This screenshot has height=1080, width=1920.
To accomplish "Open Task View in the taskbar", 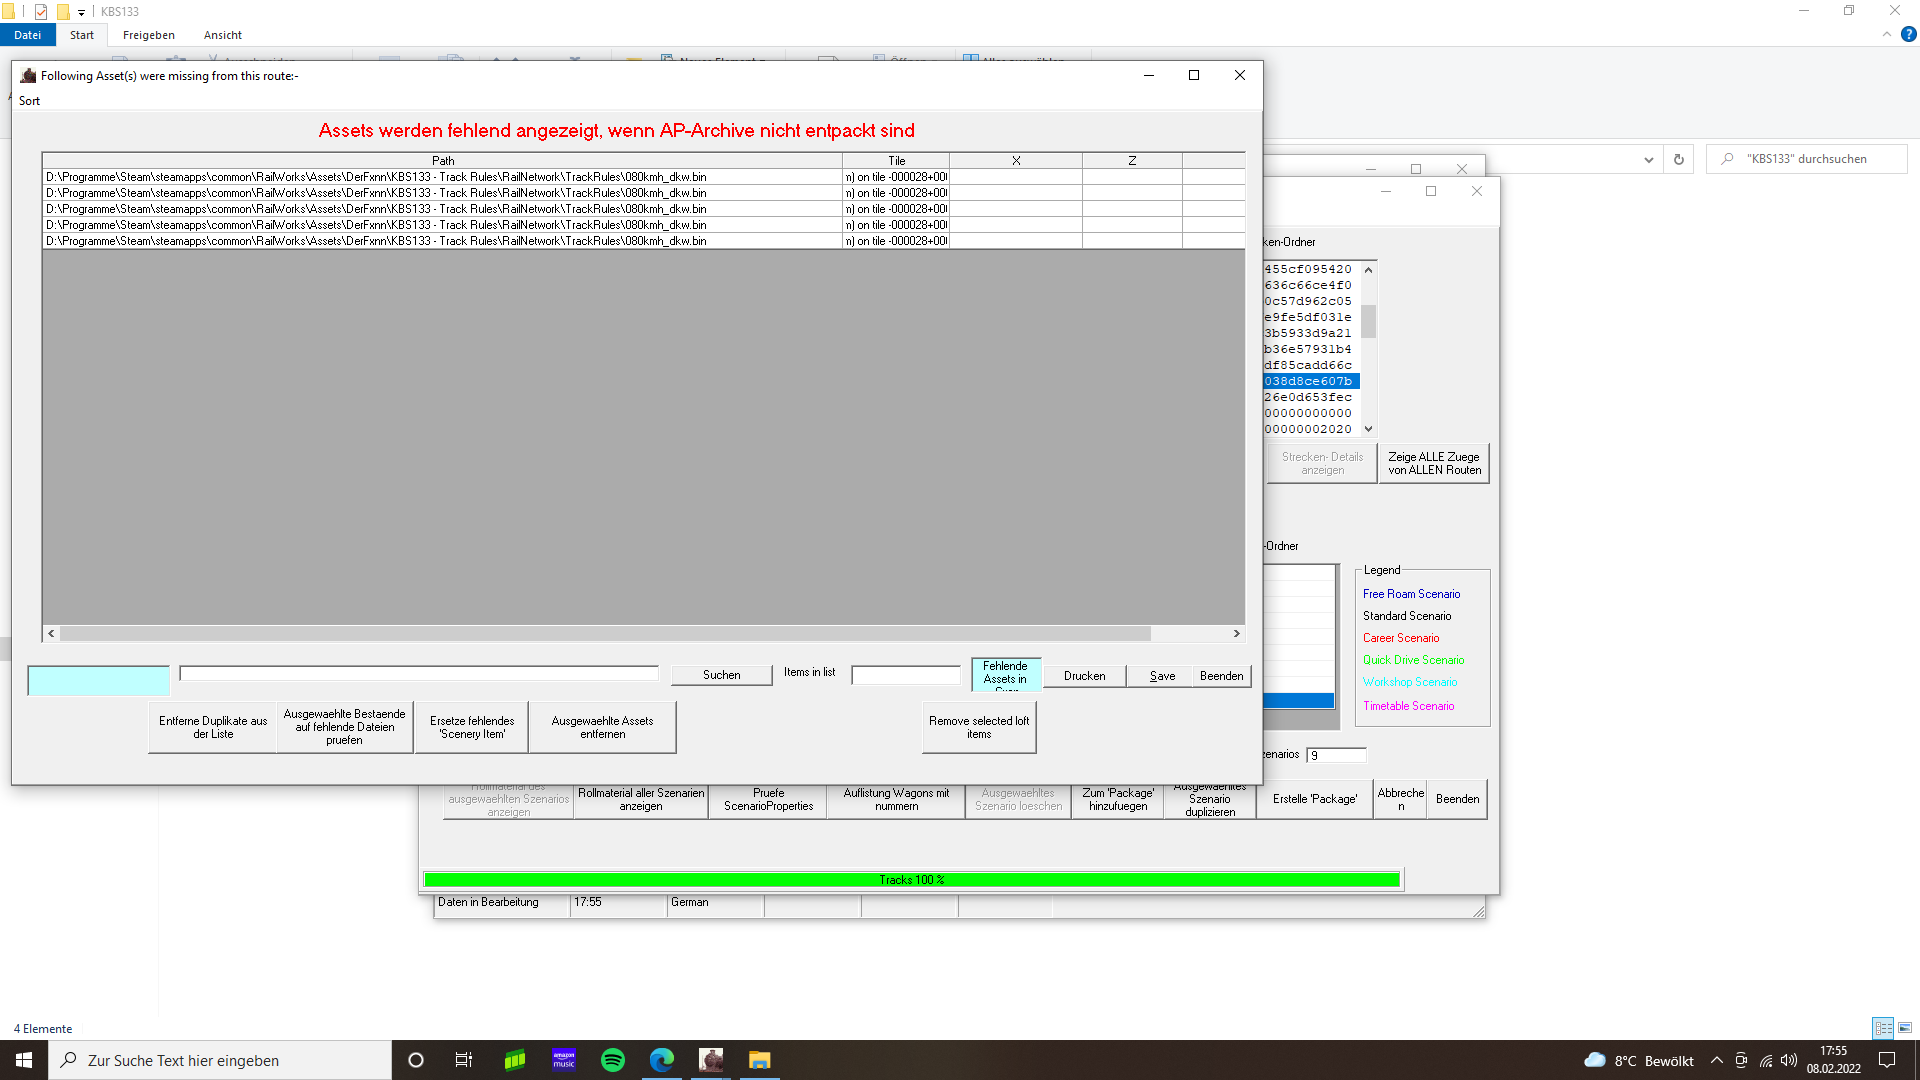I will tap(464, 1060).
